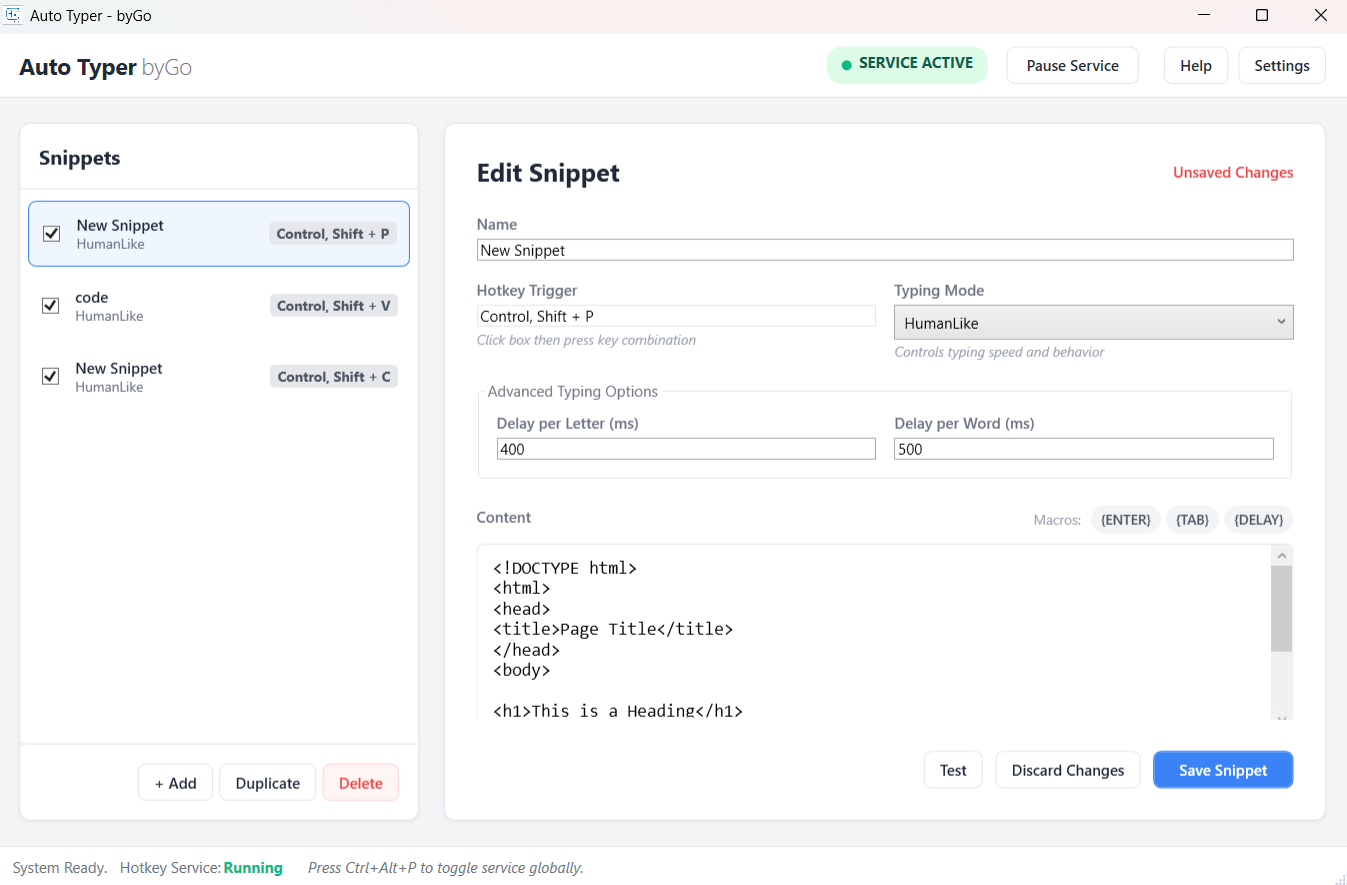Click the SERVICE ACTIVE status badge
The image size is (1347, 885).
pos(907,65)
